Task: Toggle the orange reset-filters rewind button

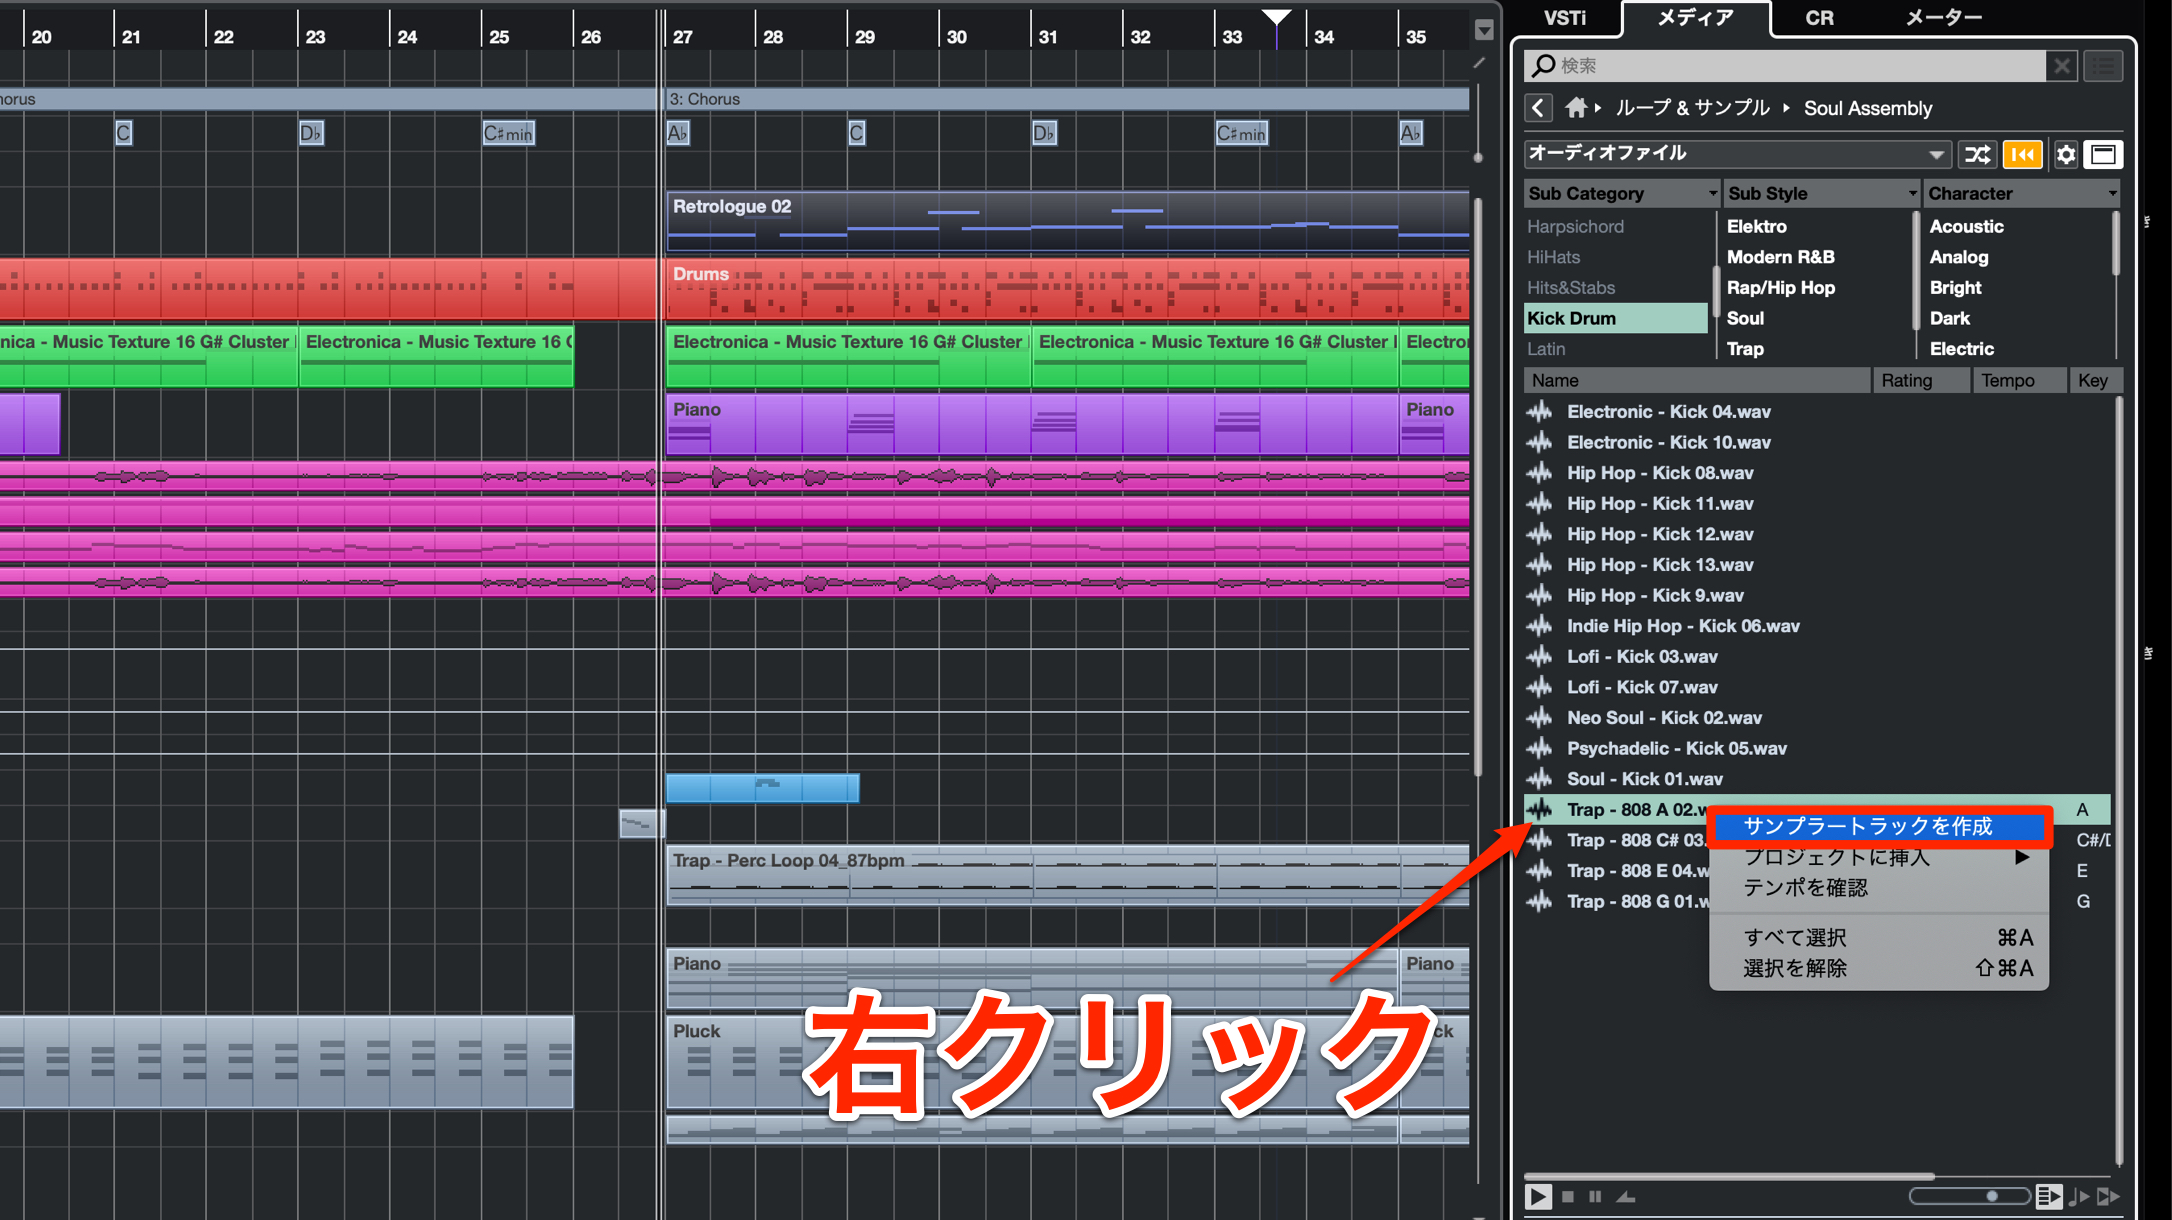Action: [x=2022, y=154]
